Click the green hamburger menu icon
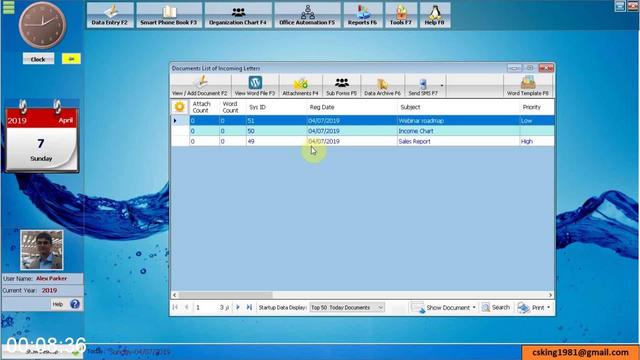The width and height of the screenshot is (640, 360). pos(9,7)
